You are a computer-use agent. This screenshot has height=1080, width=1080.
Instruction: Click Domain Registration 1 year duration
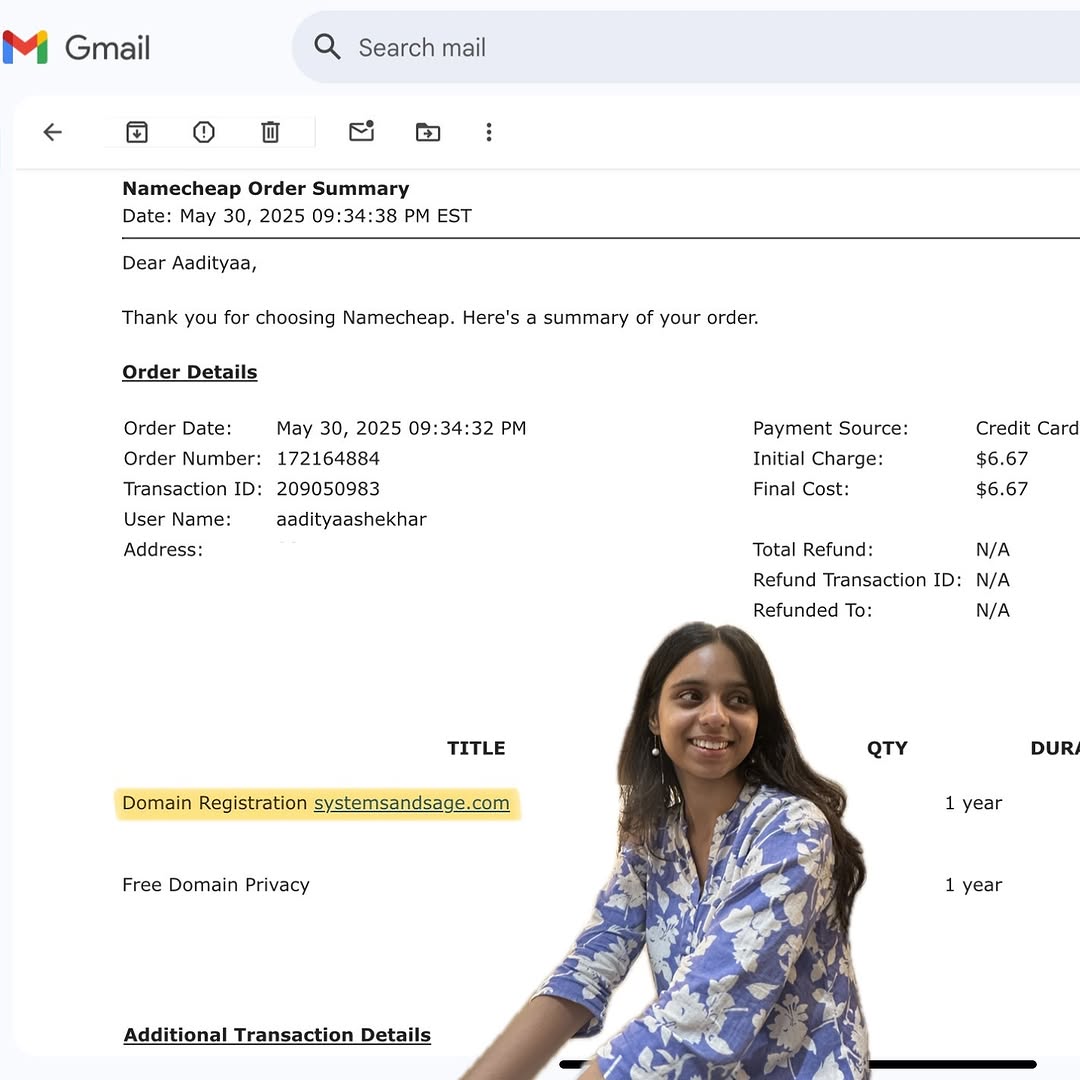[973, 803]
